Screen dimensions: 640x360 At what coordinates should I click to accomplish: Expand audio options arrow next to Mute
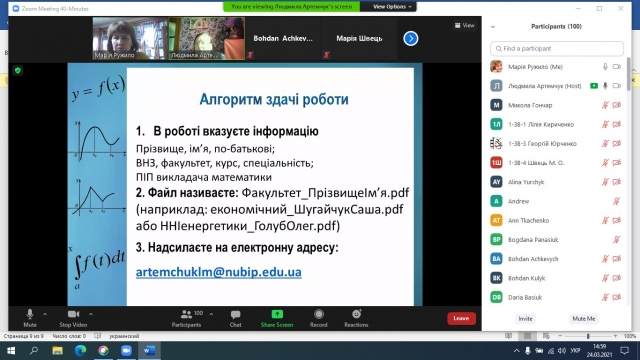tap(45, 314)
